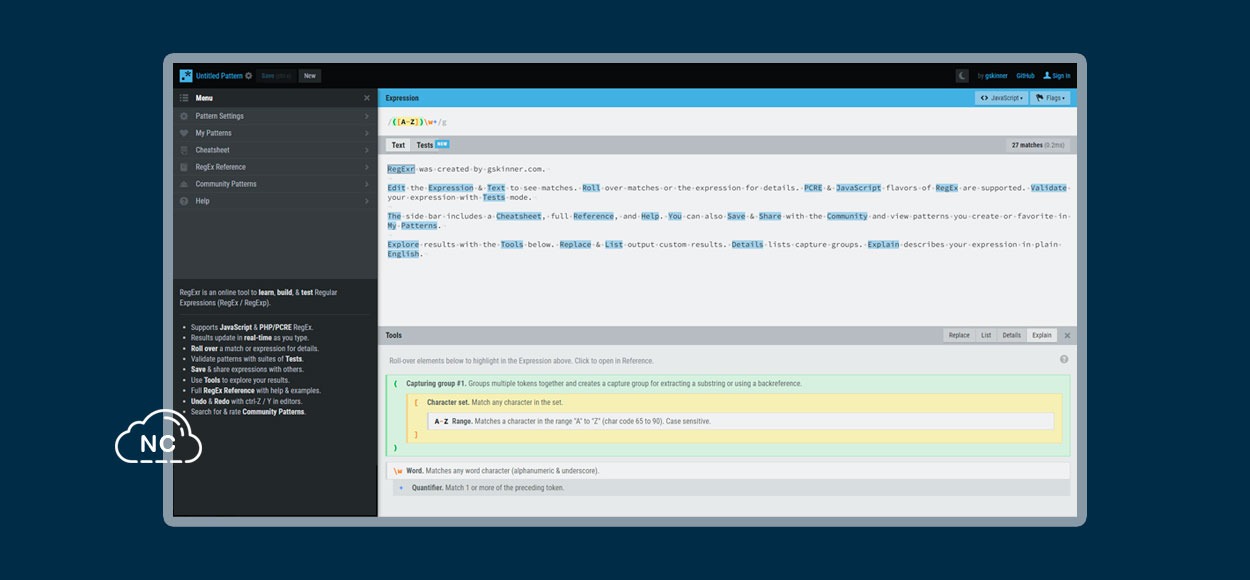The width and height of the screenshot is (1250, 580).
Task: Select the Details tool tab
Action: 1012,335
